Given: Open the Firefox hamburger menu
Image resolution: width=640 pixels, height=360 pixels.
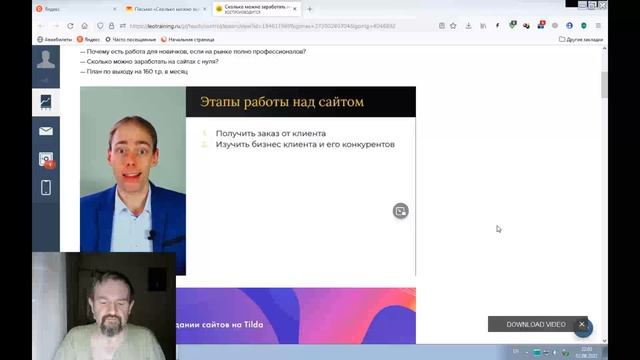Looking at the screenshot, I should coord(598,26).
